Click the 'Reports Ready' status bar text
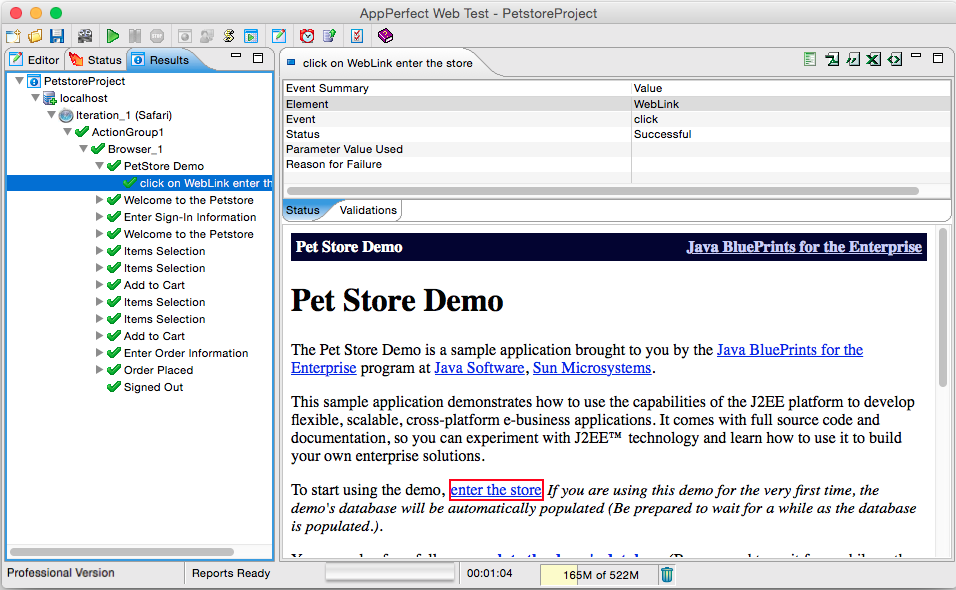Screen dimensions: 956x590 tap(230, 573)
